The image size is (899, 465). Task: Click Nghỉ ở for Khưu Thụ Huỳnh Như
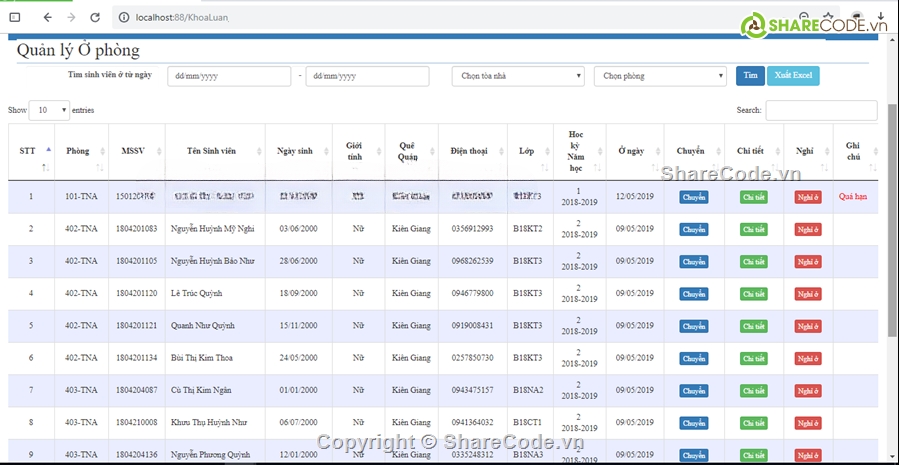[808, 423]
